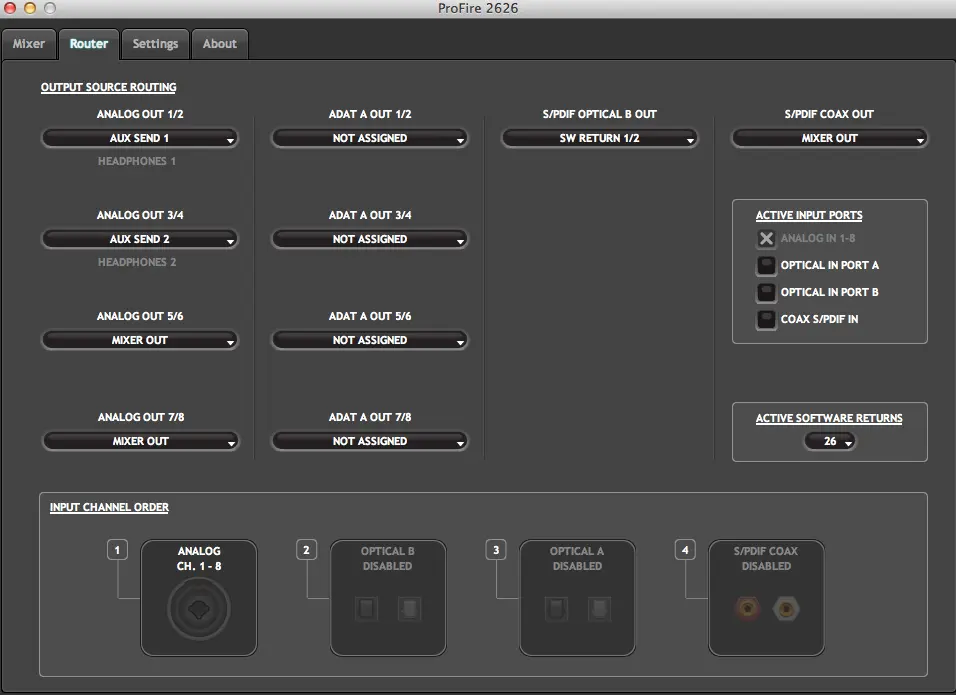Open Analog Out 5/6 source dropdown

pyautogui.click(x=140, y=340)
